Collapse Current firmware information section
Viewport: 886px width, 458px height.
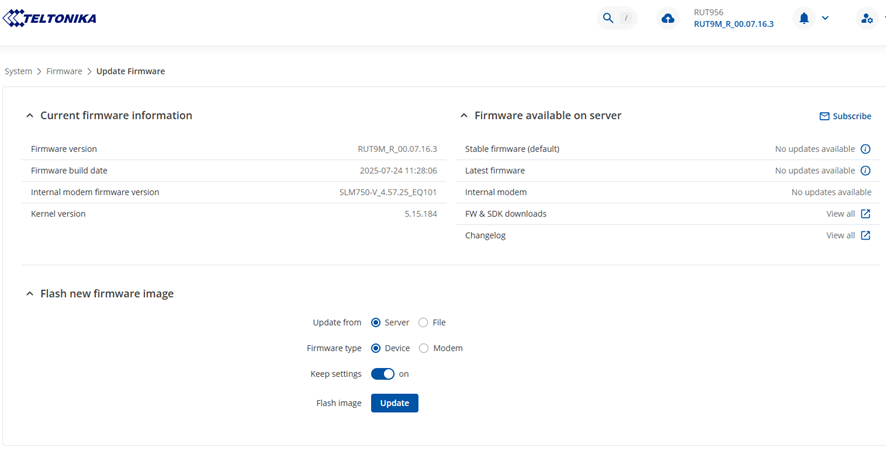pyautogui.click(x=30, y=116)
